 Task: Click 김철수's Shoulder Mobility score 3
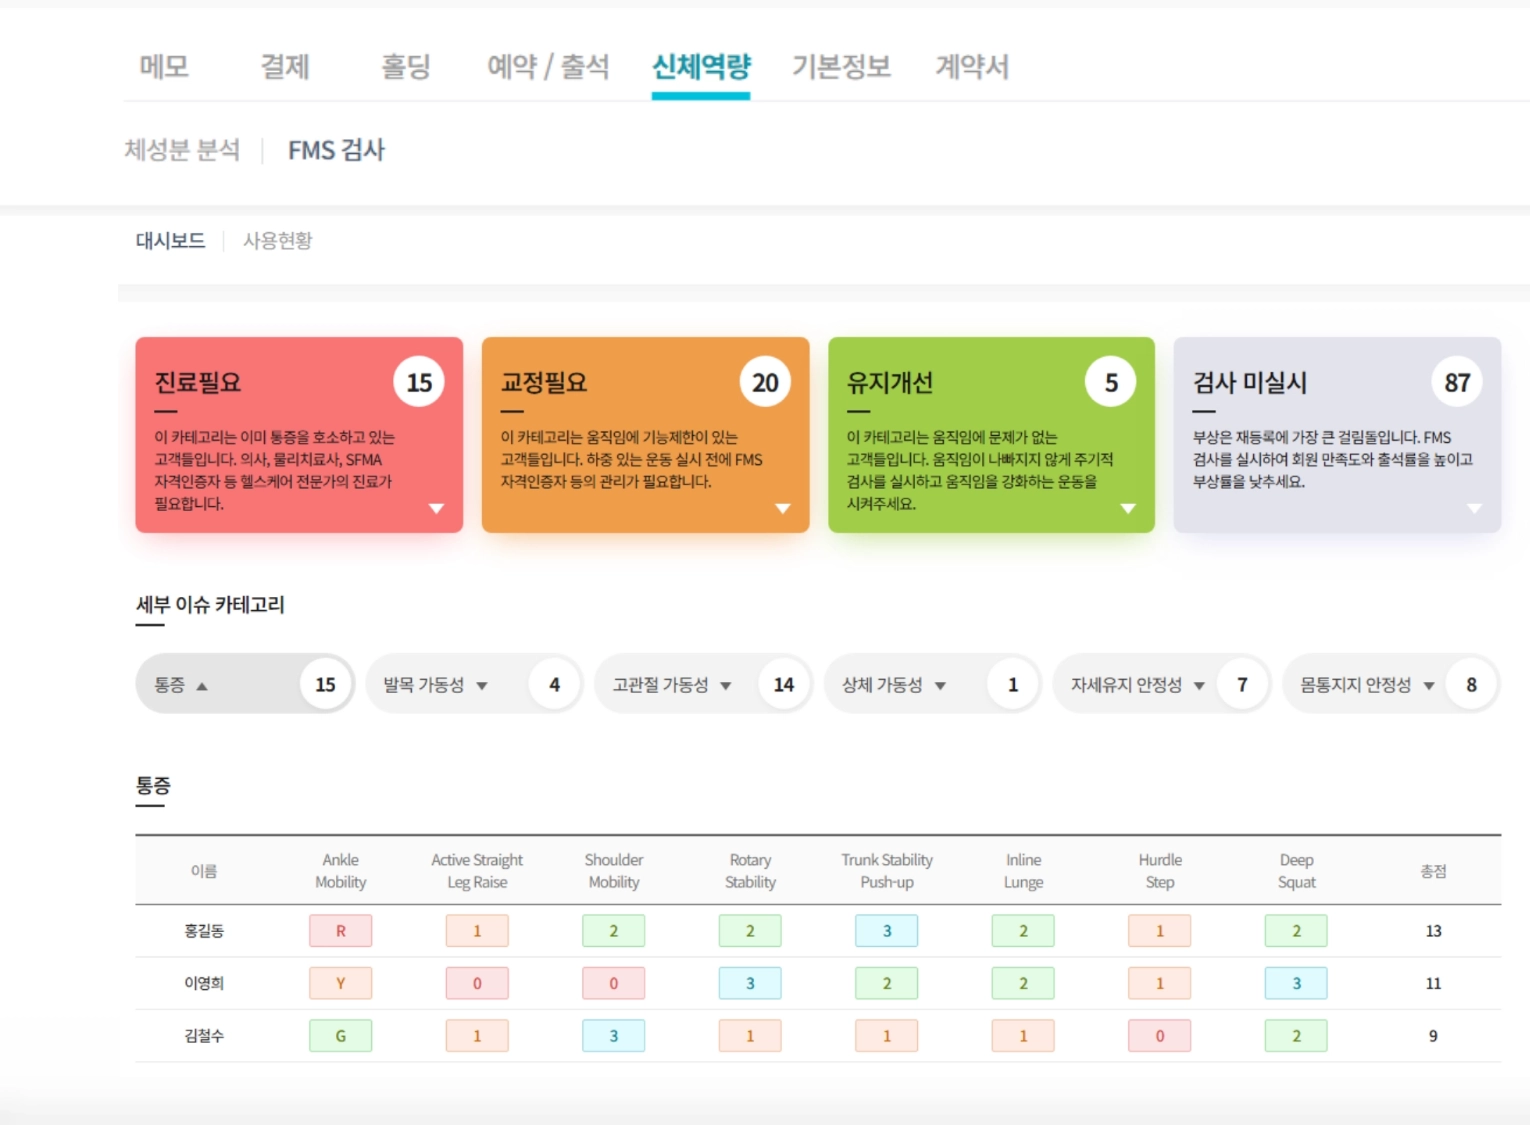coord(614,1036)
